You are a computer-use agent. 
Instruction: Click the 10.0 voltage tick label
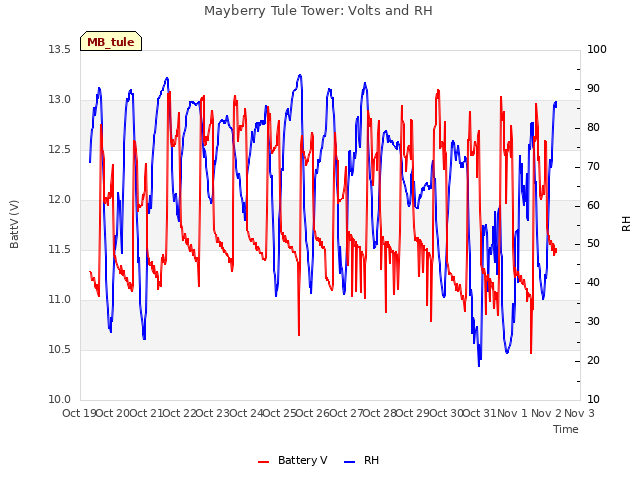click(x=60, y=400)
